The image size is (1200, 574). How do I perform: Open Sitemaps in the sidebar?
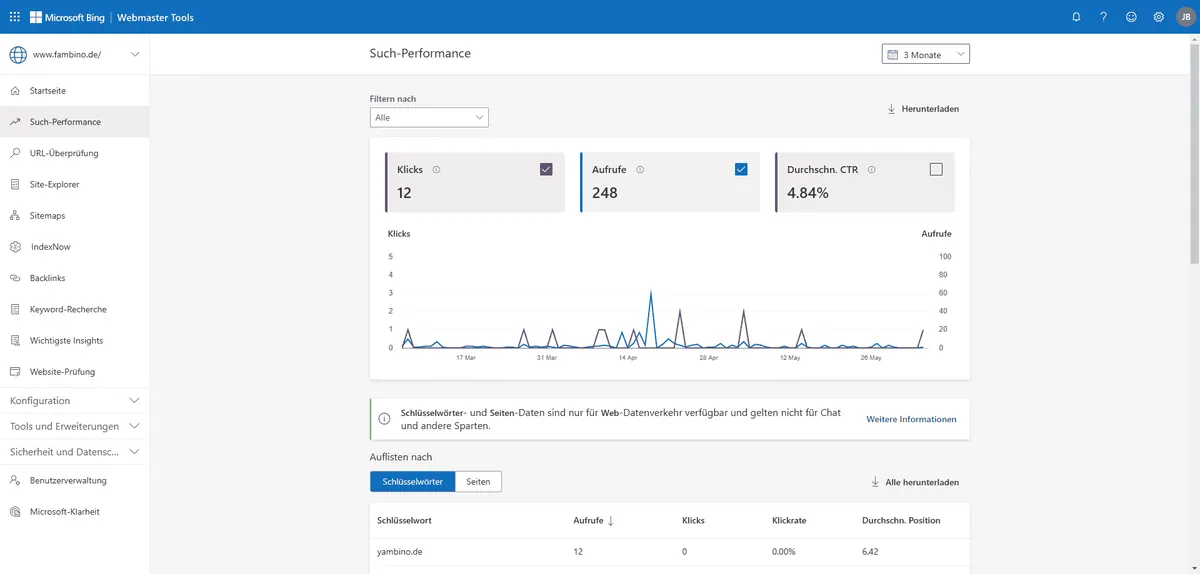(74, 215)
